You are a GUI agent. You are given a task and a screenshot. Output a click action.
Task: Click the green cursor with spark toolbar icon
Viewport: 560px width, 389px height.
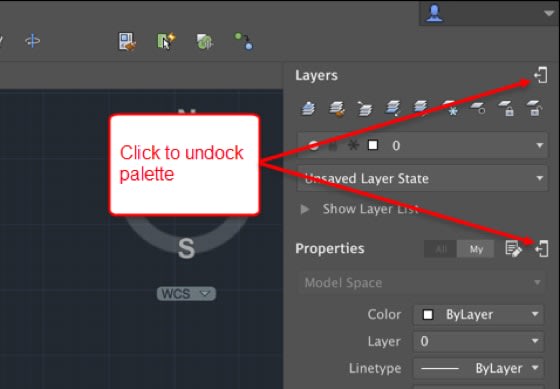tap(166, 41)
